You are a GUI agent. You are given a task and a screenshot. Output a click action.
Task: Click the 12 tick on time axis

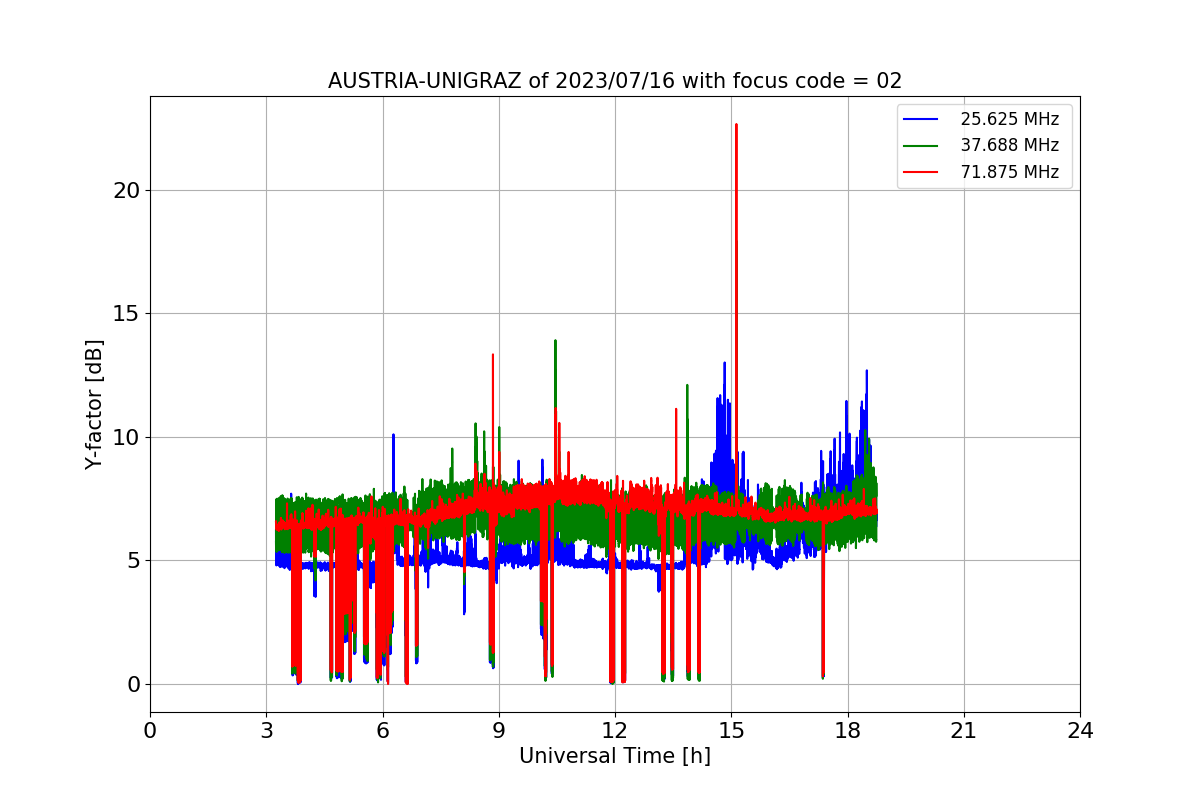point(615,731)
